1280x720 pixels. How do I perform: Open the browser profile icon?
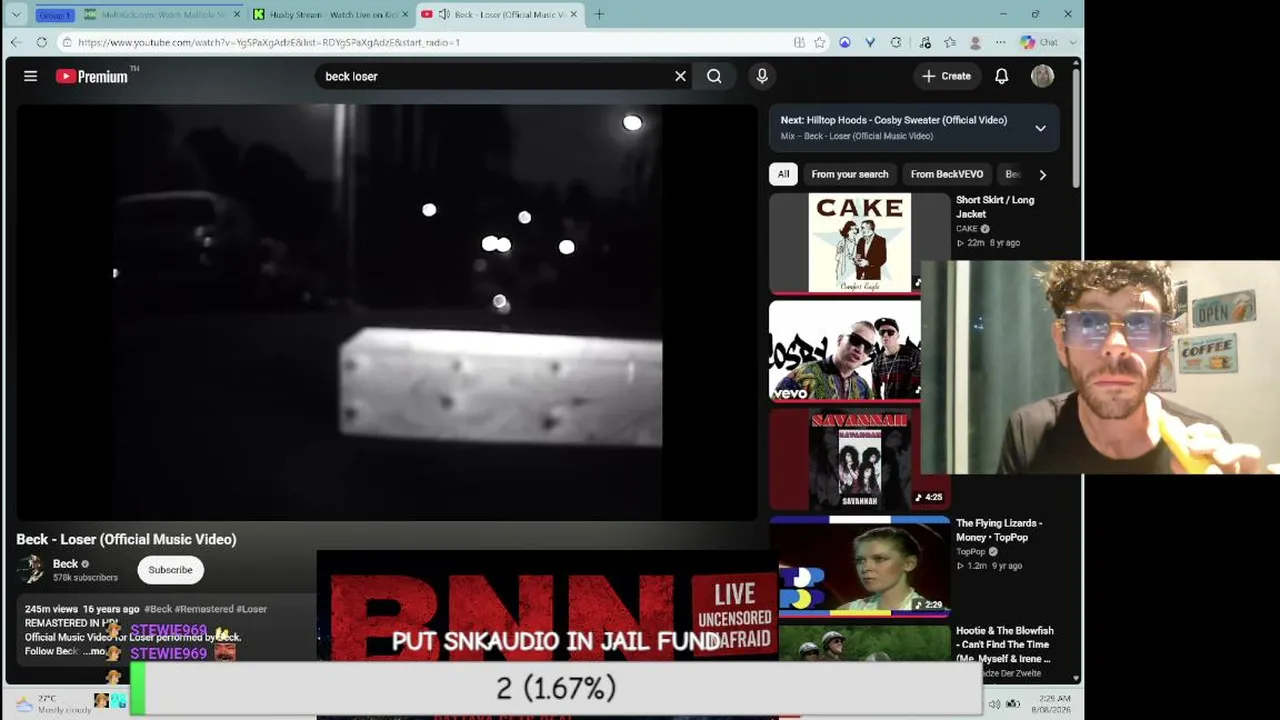(x=975, y=42)
